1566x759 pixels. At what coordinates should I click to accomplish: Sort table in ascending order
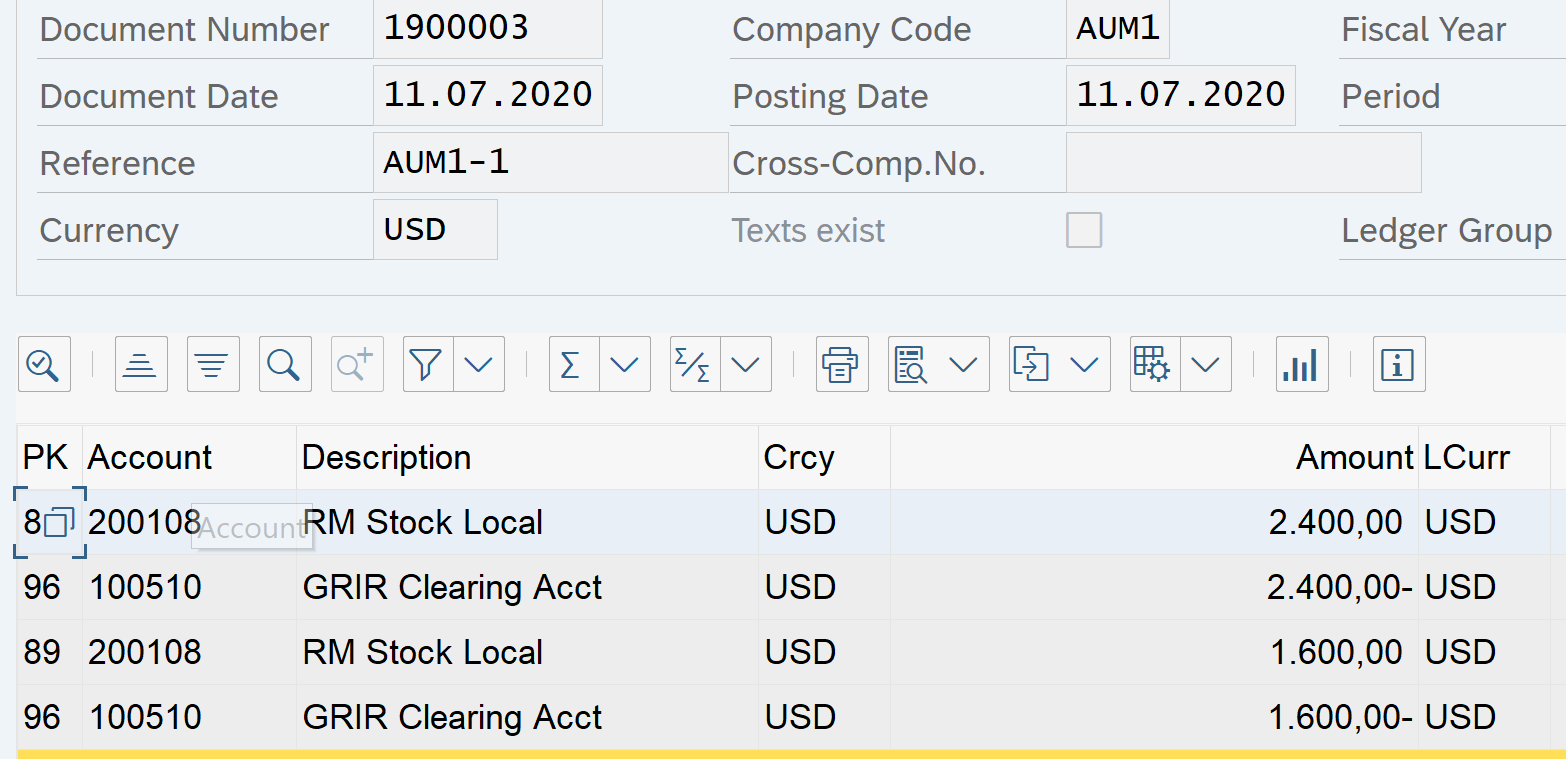[141, 365]
